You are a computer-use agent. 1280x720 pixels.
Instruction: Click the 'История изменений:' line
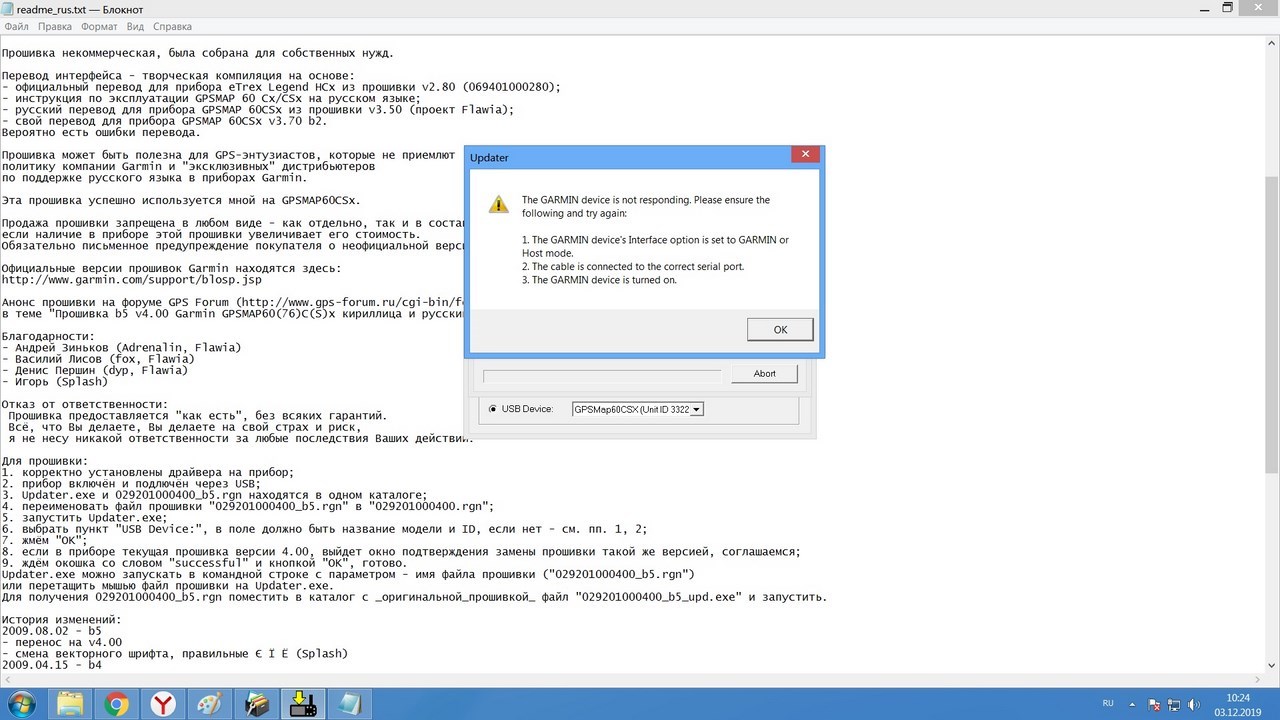tap(61, 620)
